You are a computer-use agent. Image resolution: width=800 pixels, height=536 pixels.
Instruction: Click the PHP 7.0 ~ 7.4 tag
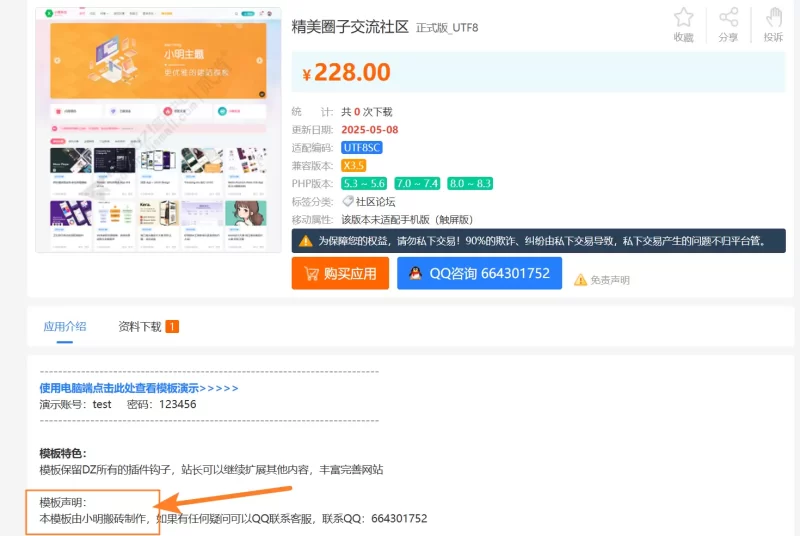(417, 183)
